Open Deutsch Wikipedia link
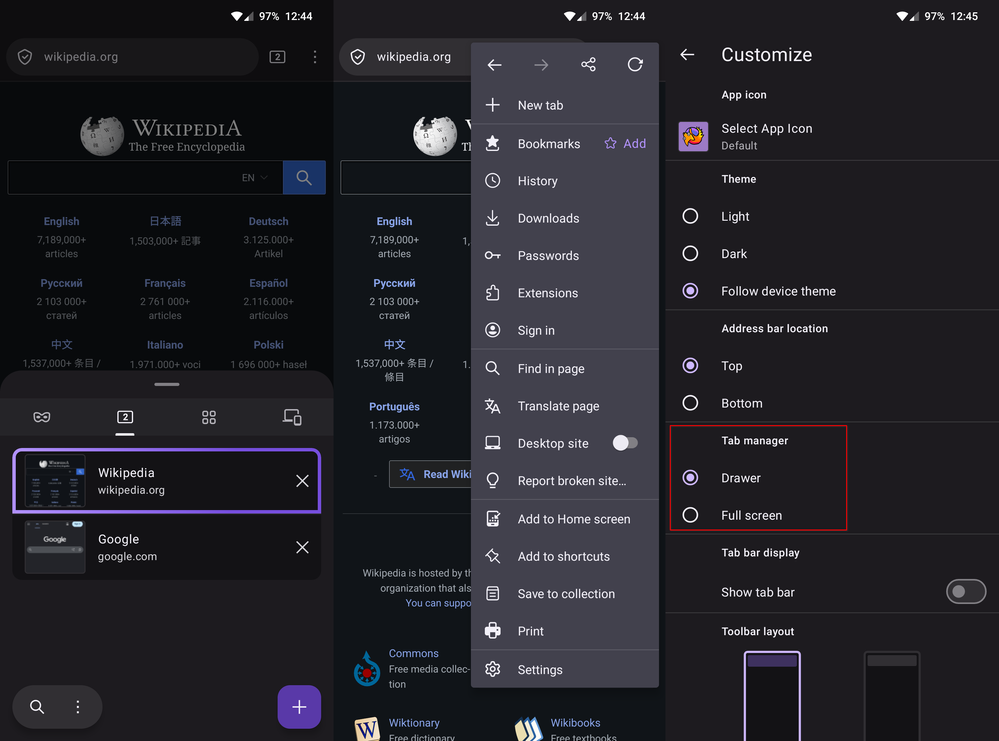Image resolution: width=999 pixels, height=741 pixels. [x=268, y=221]
